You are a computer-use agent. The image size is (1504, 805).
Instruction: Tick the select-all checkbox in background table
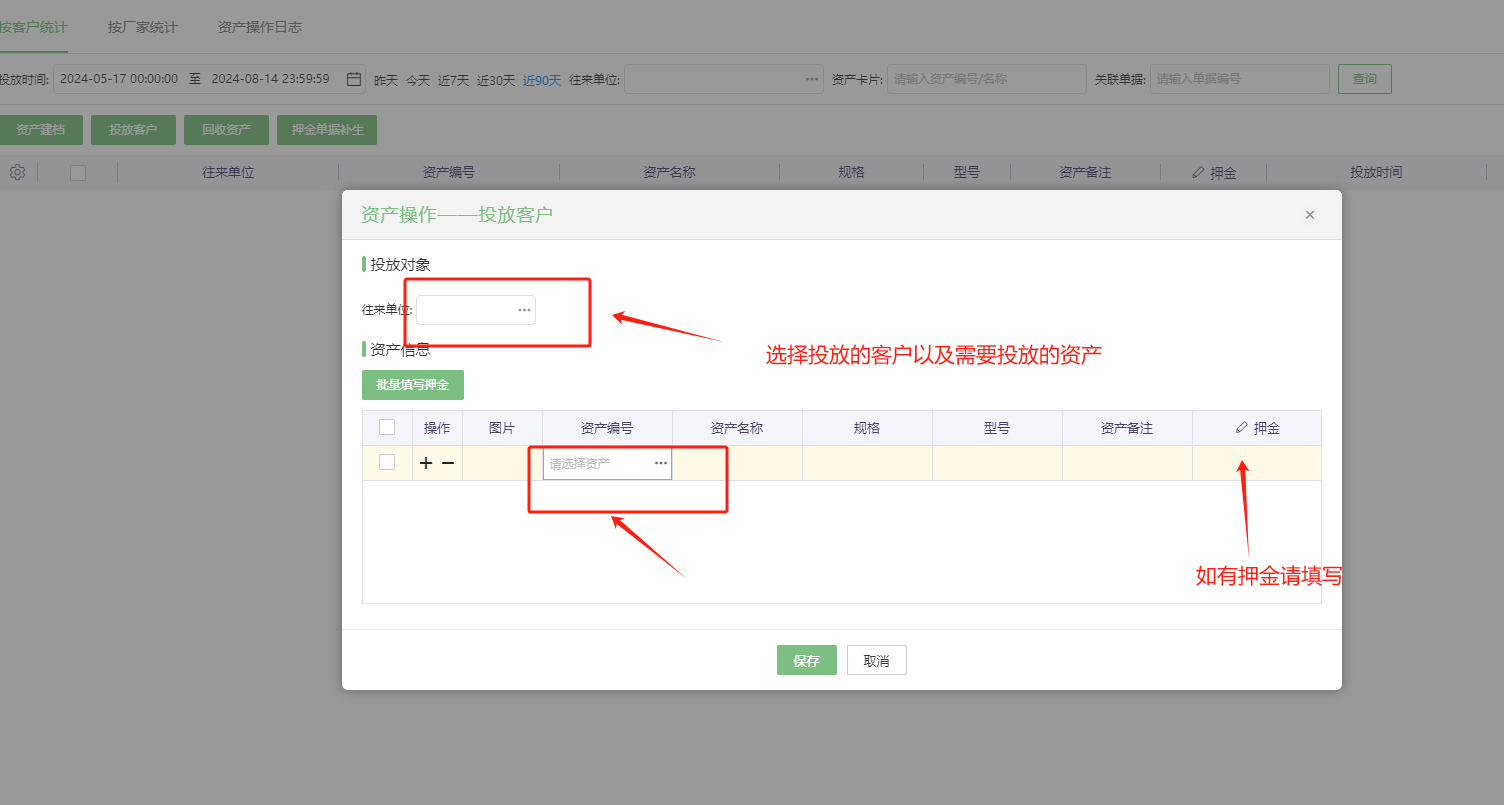[78, 172]
